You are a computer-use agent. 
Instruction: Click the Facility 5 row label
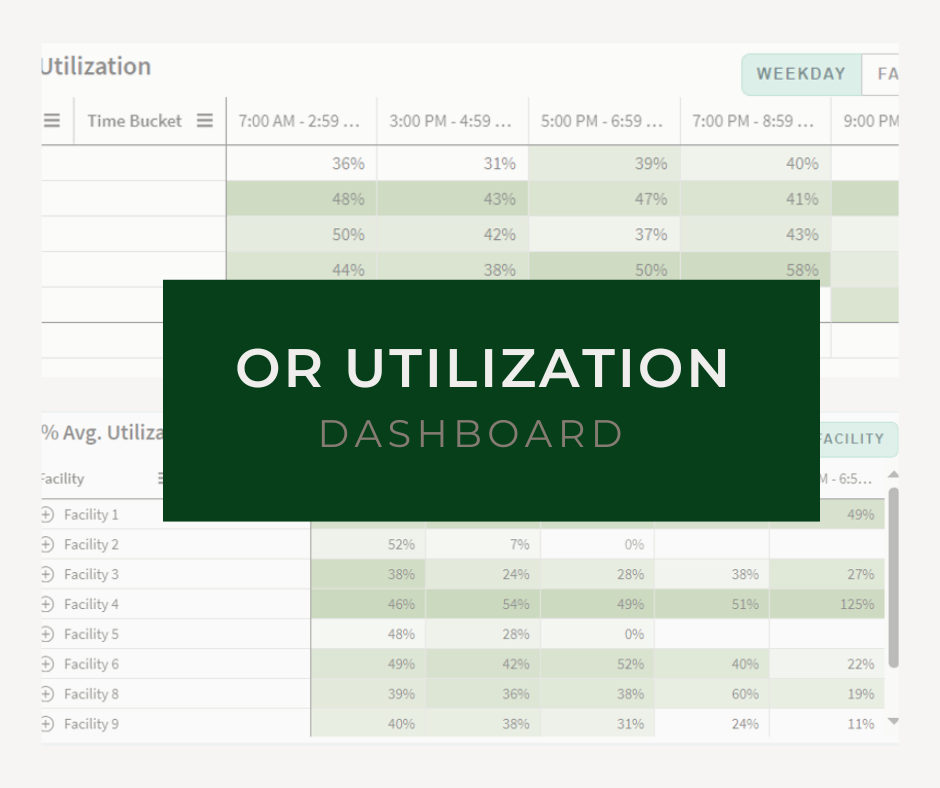coord(91,634)
